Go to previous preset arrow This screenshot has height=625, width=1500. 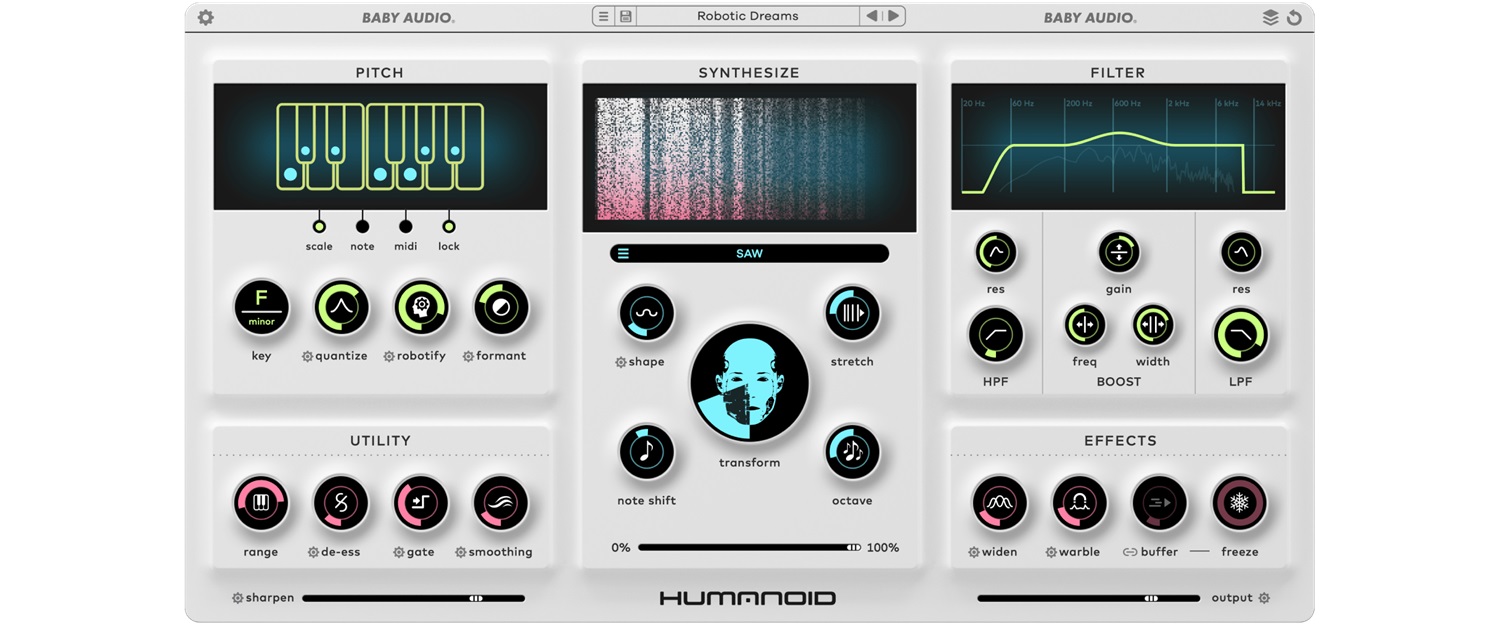872,16
